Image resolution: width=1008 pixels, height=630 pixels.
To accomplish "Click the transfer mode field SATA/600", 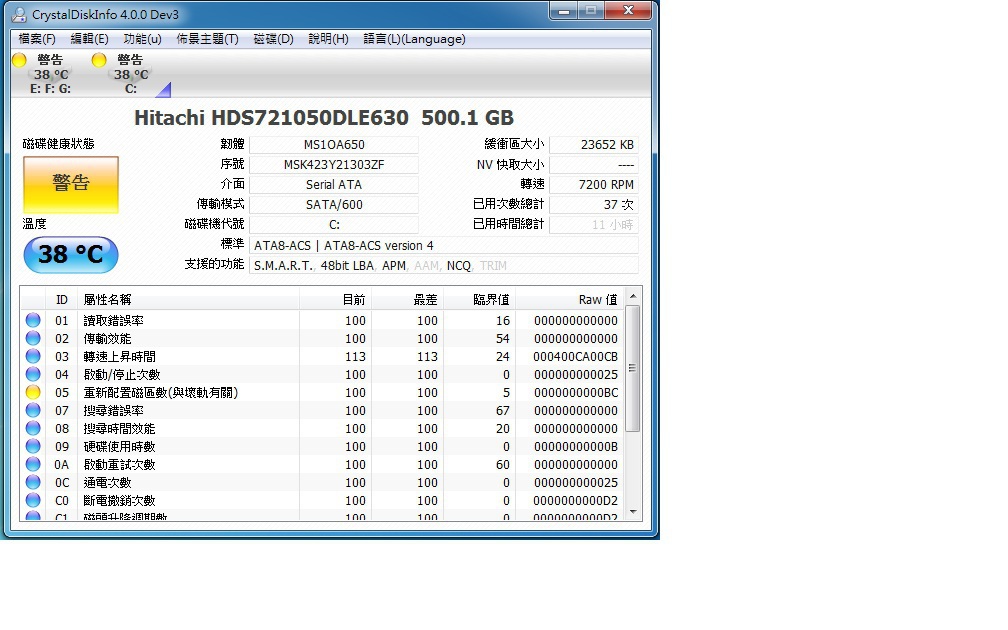I will tap(334, 204).
